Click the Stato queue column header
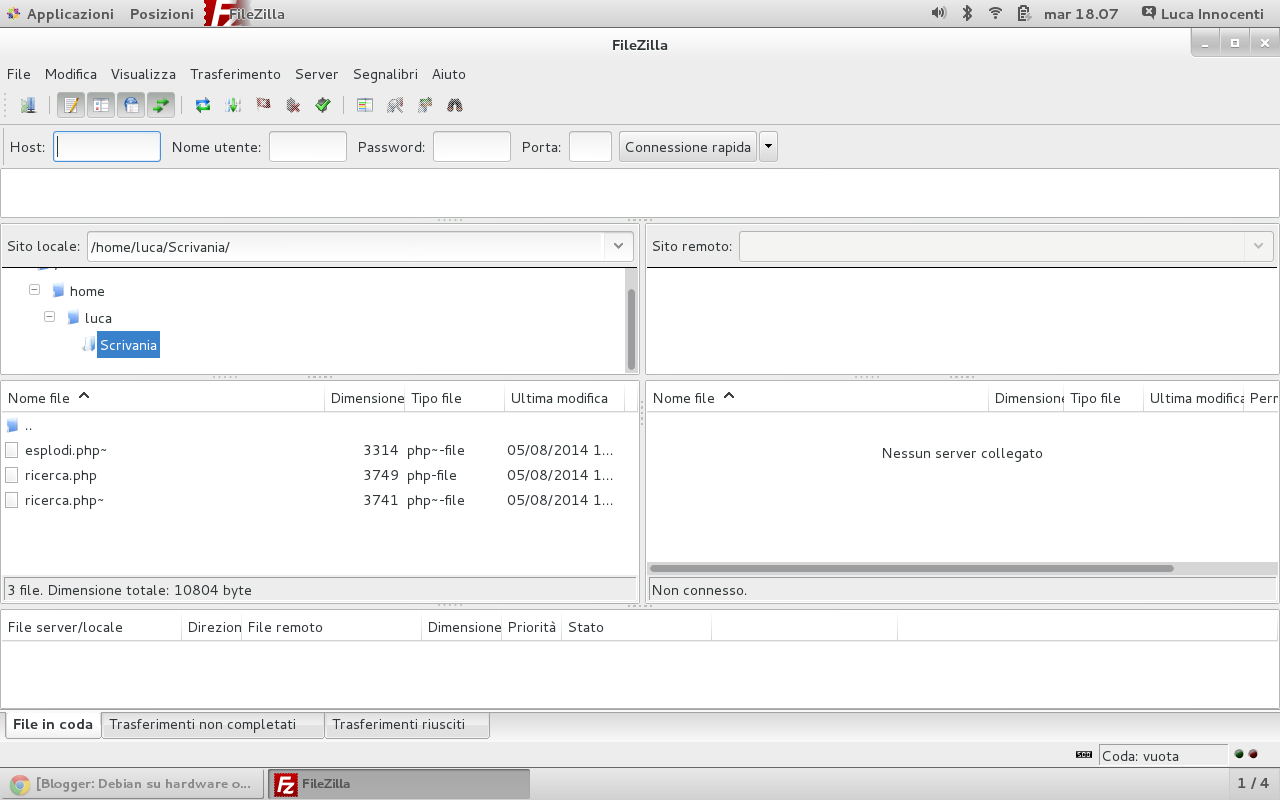1280x800 pixels. [636, 627]
